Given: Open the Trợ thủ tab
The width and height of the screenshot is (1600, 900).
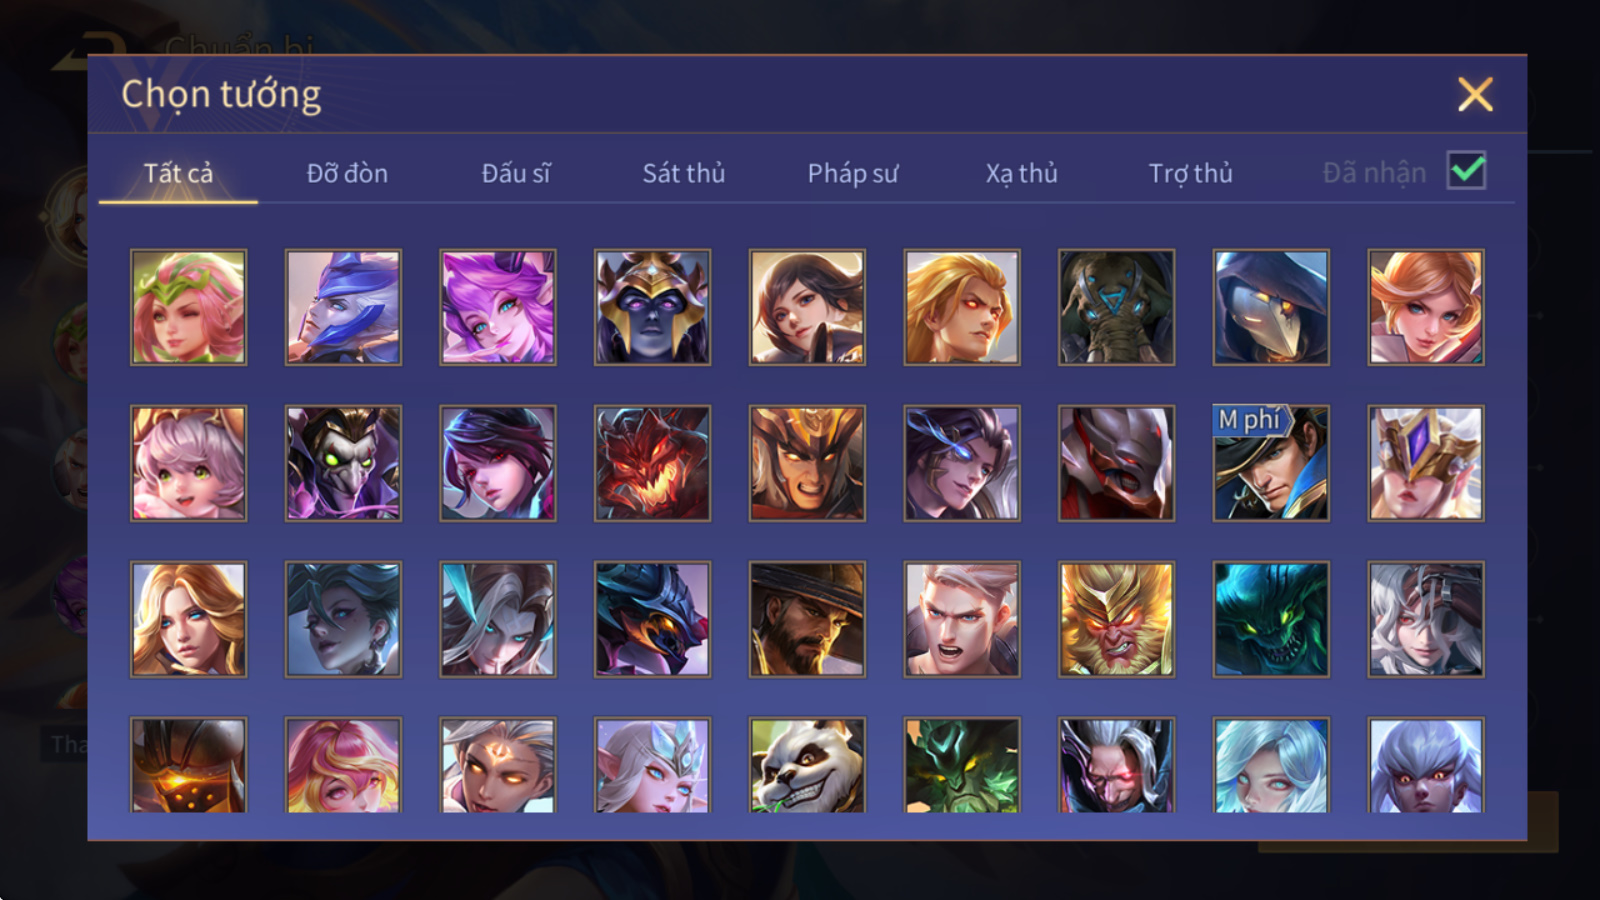Looking at the screenshot, I should 1190,173.
